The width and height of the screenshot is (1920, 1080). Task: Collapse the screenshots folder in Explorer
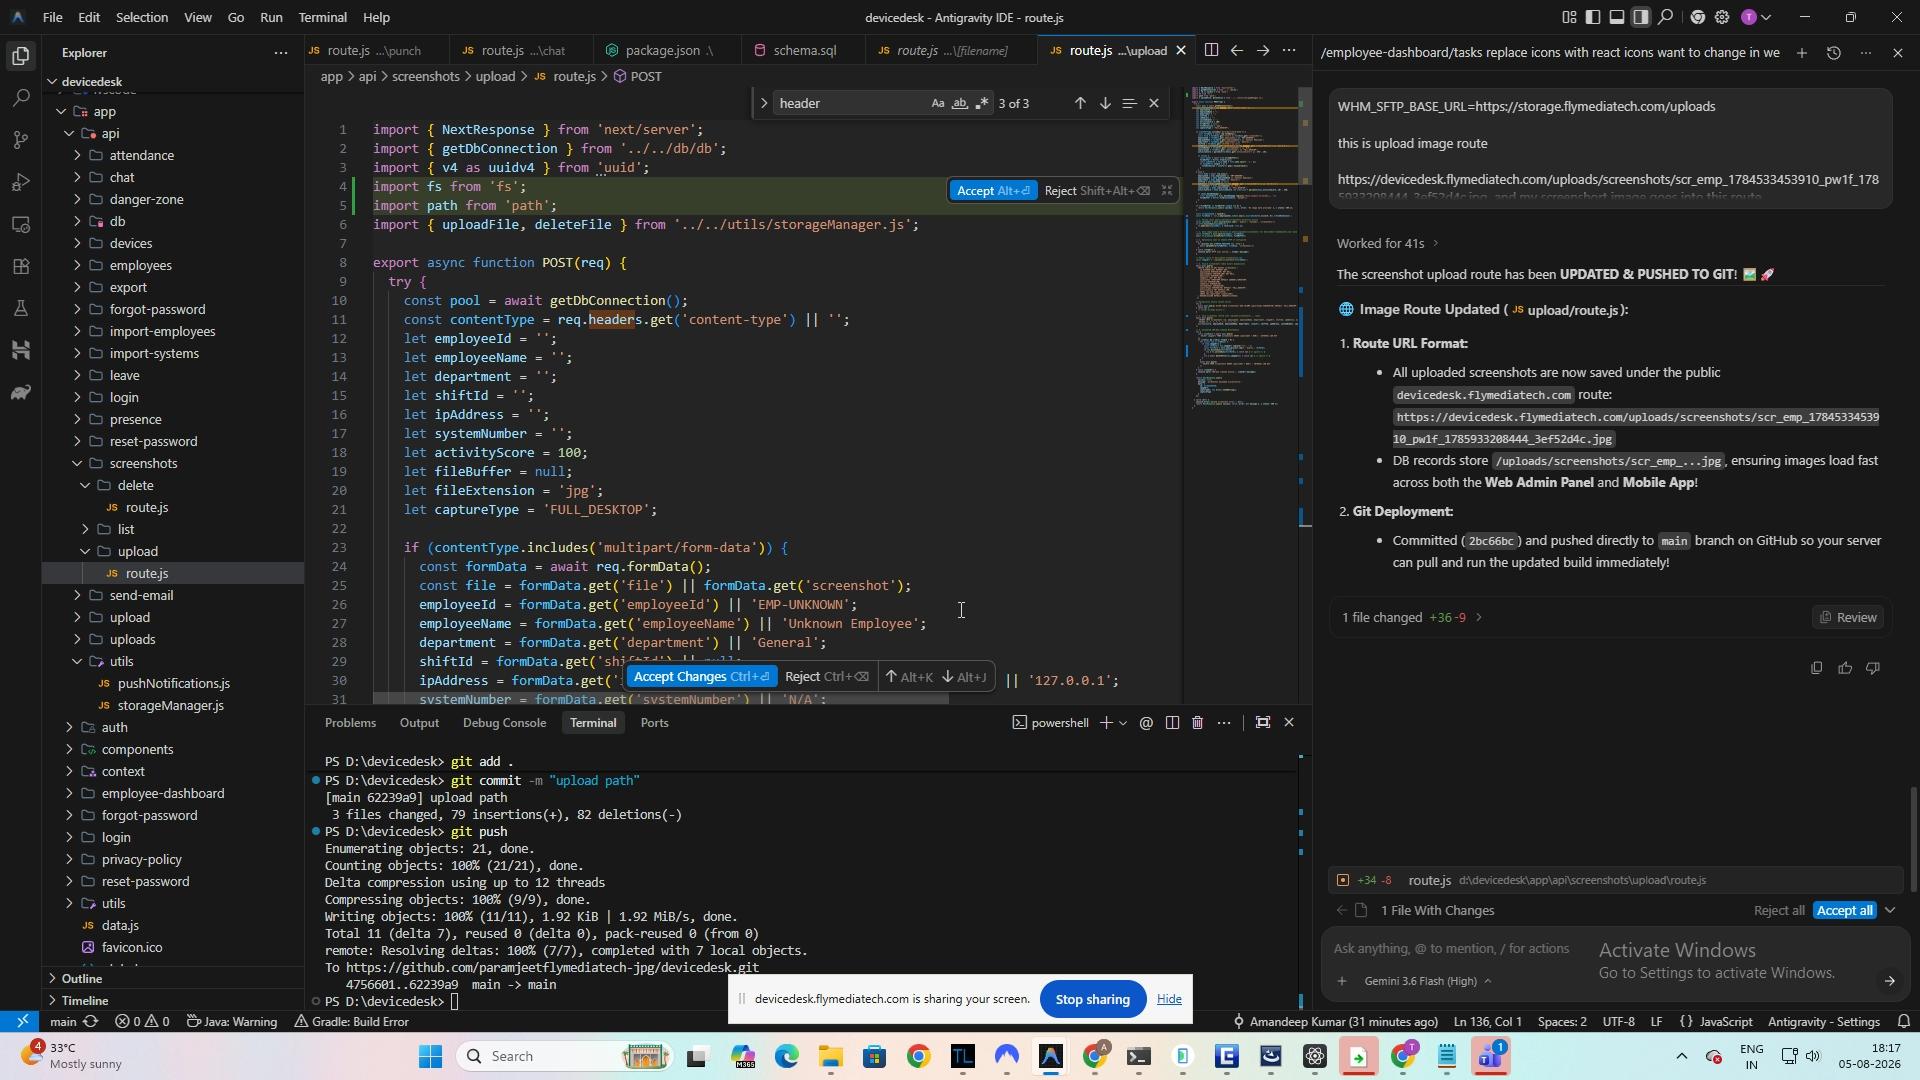click(x=78, y=464)
